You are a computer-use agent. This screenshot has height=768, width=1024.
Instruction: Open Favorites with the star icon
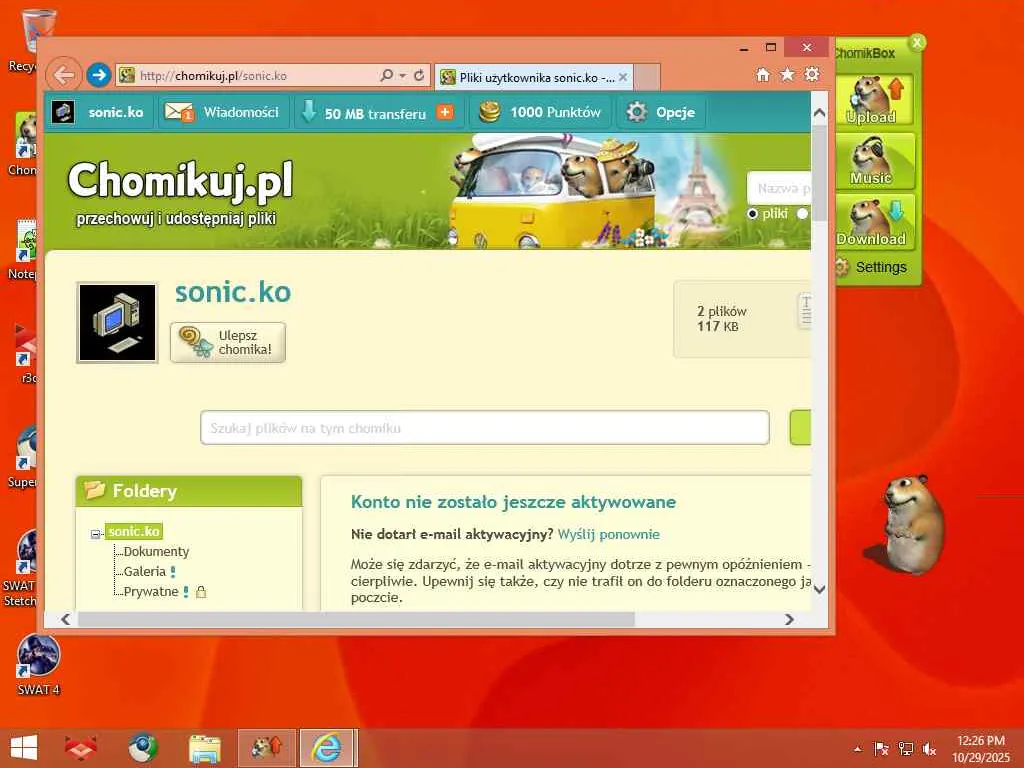coord(788,74)
